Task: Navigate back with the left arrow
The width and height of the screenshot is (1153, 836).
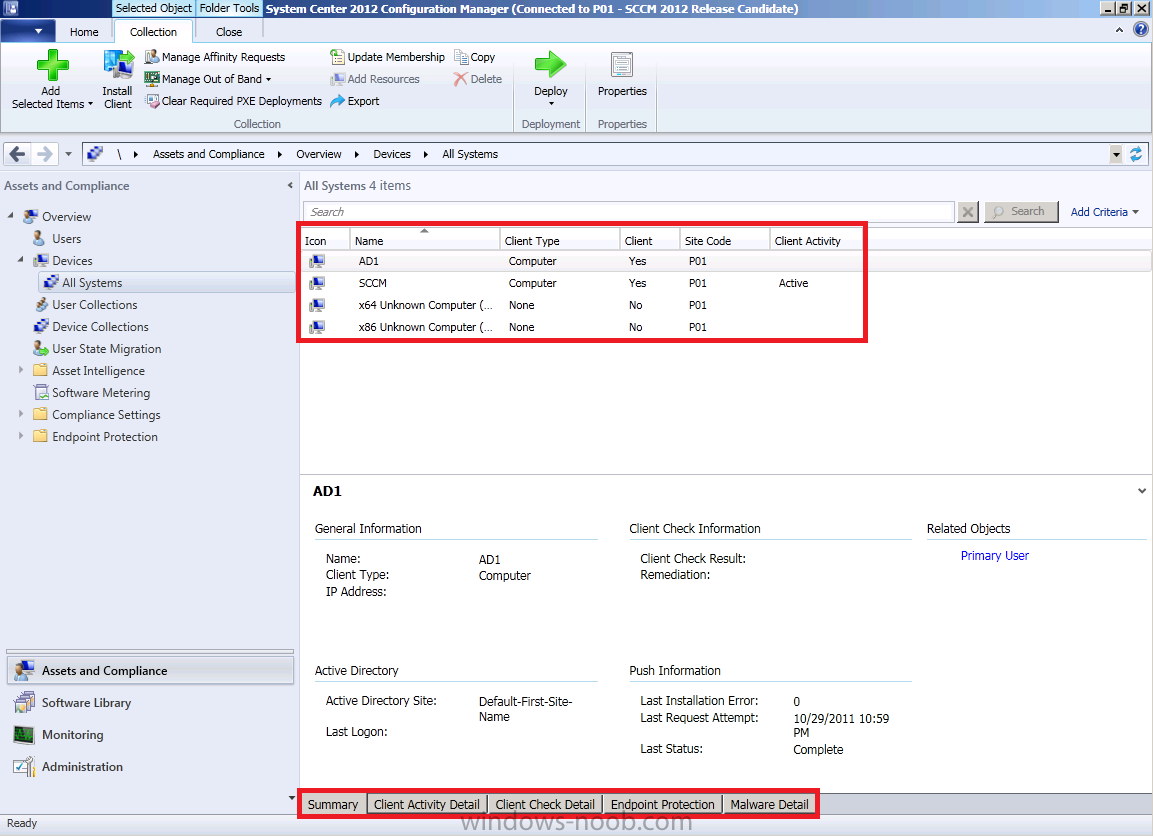Action: point(18,154)
